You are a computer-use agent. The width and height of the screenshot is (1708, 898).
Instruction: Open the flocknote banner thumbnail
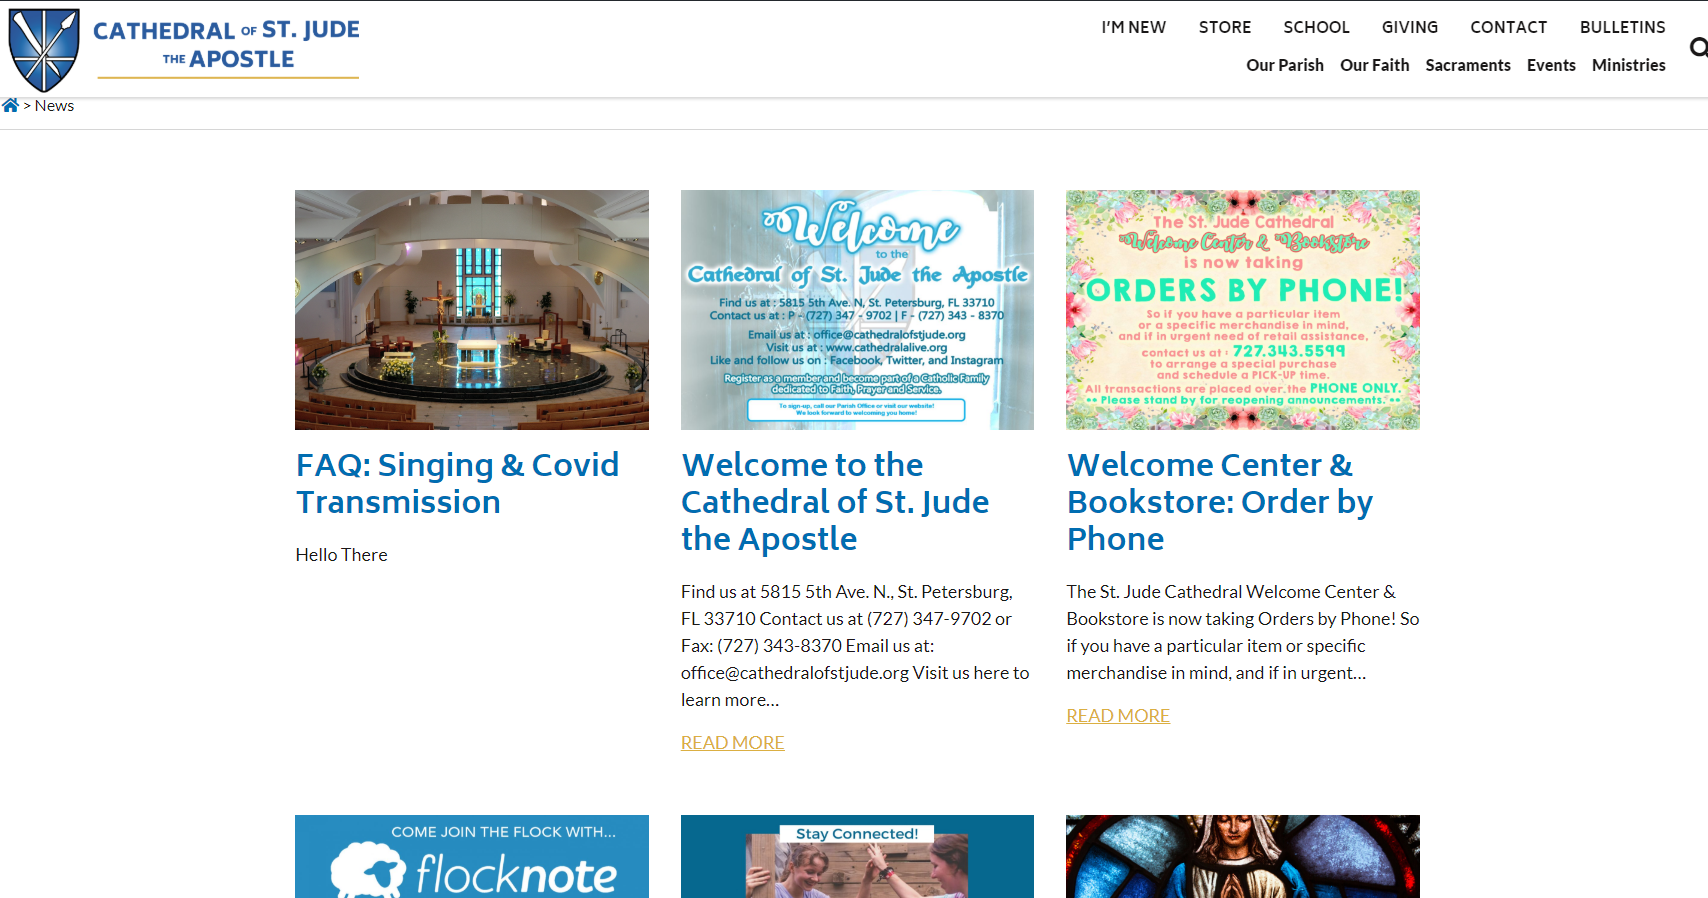(x=471, y=856)
